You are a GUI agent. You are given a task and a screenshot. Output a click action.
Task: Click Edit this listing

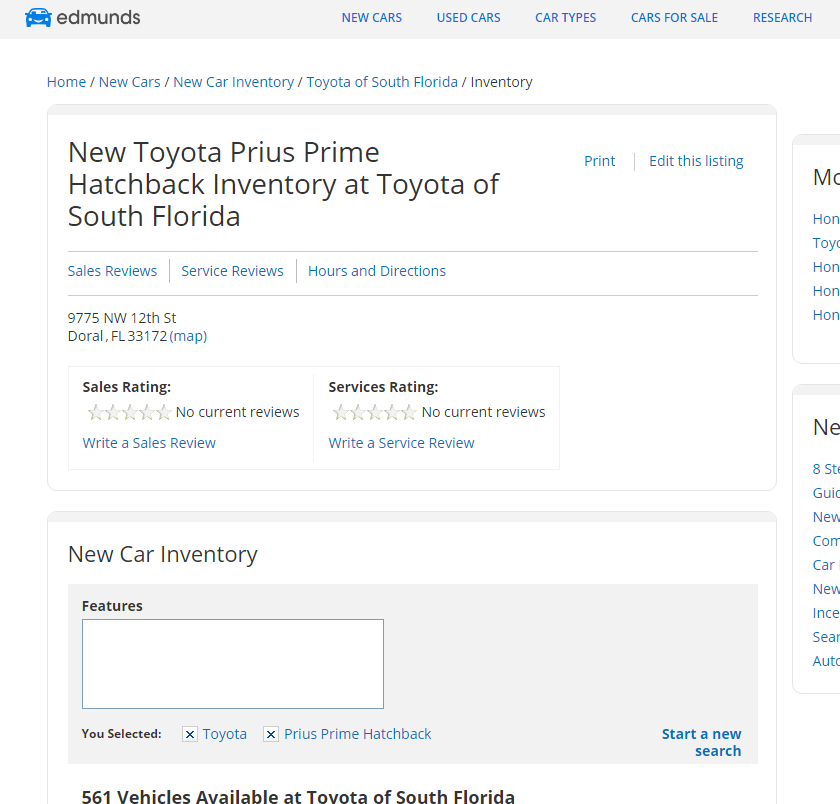pos(696,161)
